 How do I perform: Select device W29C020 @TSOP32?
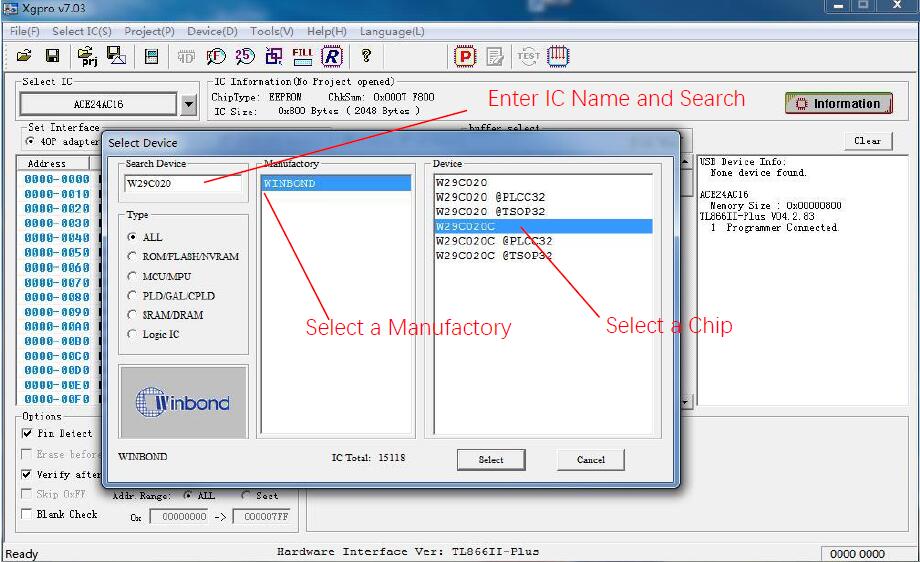[490, 211]
